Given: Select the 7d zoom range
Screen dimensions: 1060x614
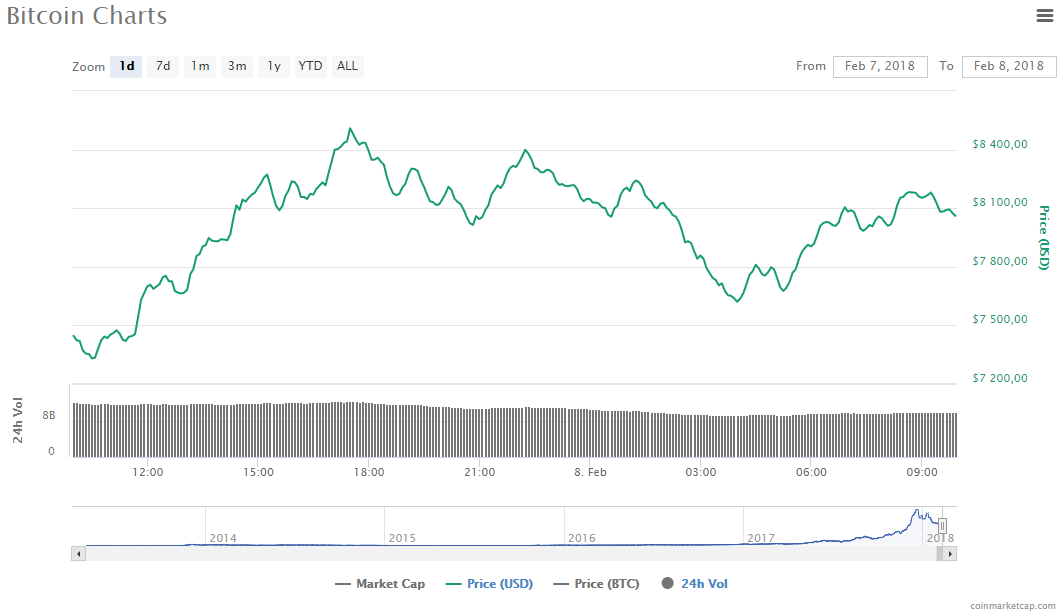Looking at the screenshot, I should (x=163, y=66).
